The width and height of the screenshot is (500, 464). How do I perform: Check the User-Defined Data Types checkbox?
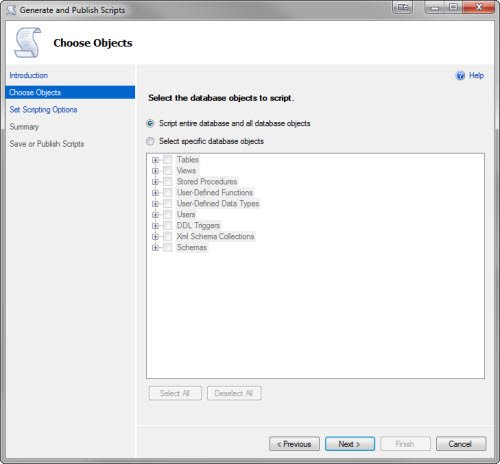[168, 204]
